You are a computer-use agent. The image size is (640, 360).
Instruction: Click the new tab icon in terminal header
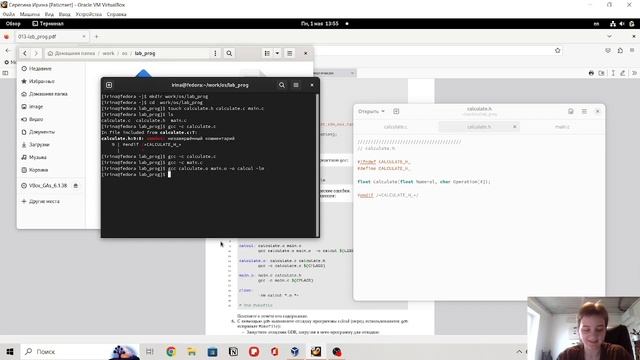[109, 85]
